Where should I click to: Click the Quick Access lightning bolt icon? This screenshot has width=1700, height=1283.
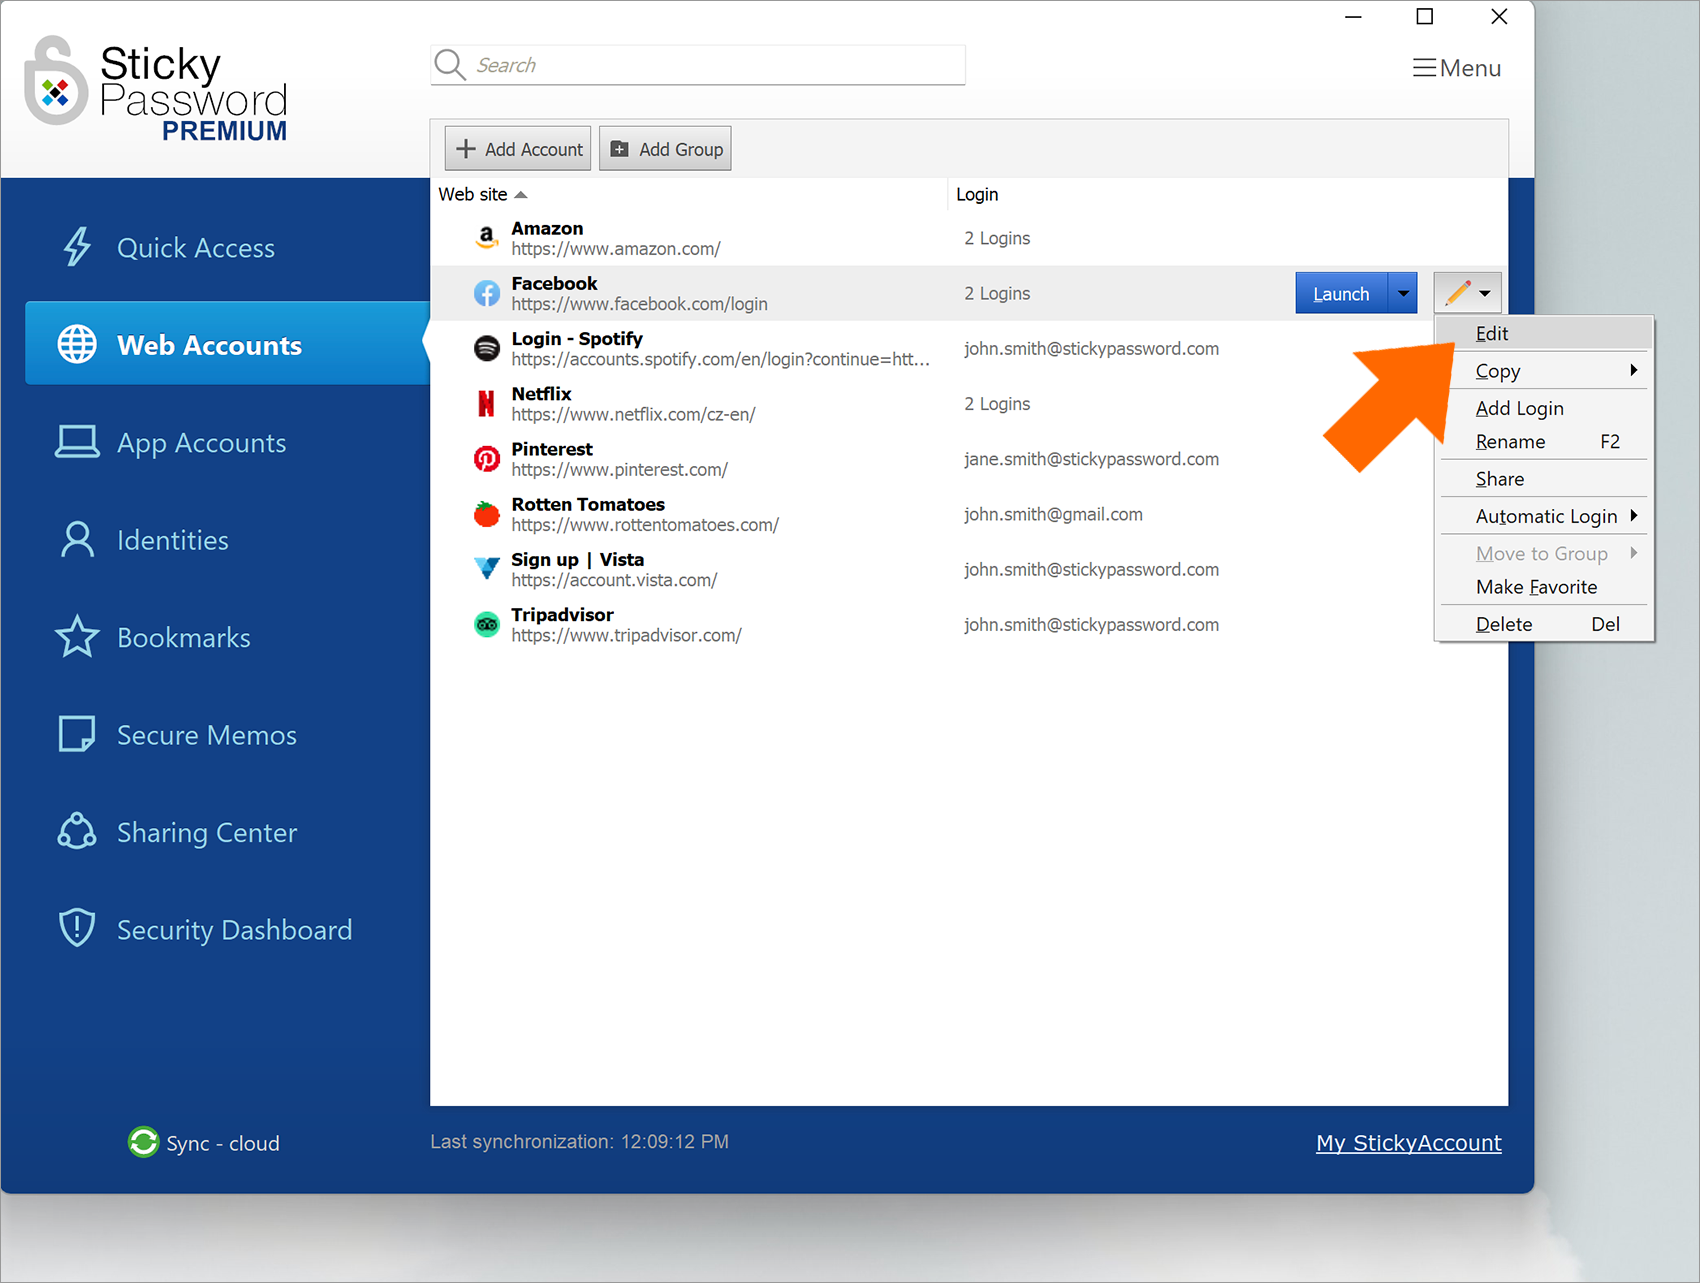point(77,247)
